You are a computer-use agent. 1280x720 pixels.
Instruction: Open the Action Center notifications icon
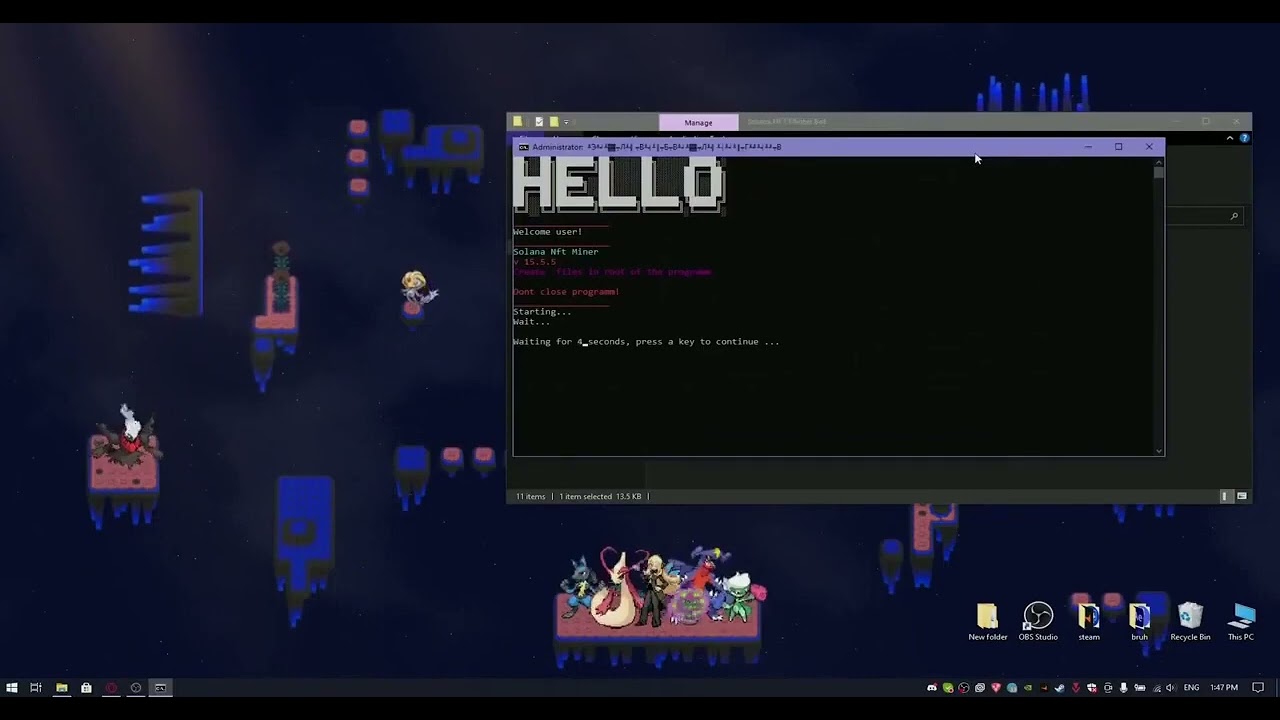tap(1258, 687)
